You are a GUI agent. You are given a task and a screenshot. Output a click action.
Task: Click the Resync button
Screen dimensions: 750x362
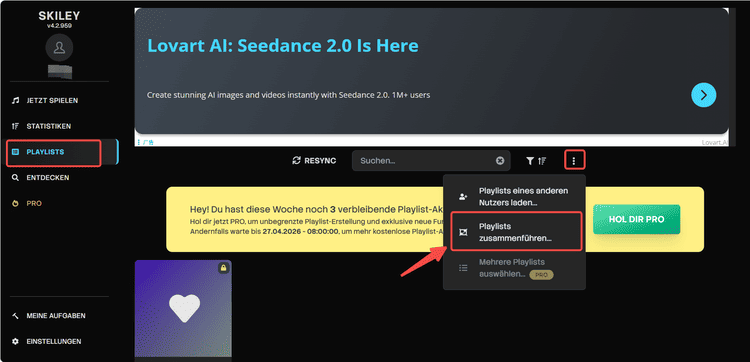pyautogui.click(x=314, y=161)
